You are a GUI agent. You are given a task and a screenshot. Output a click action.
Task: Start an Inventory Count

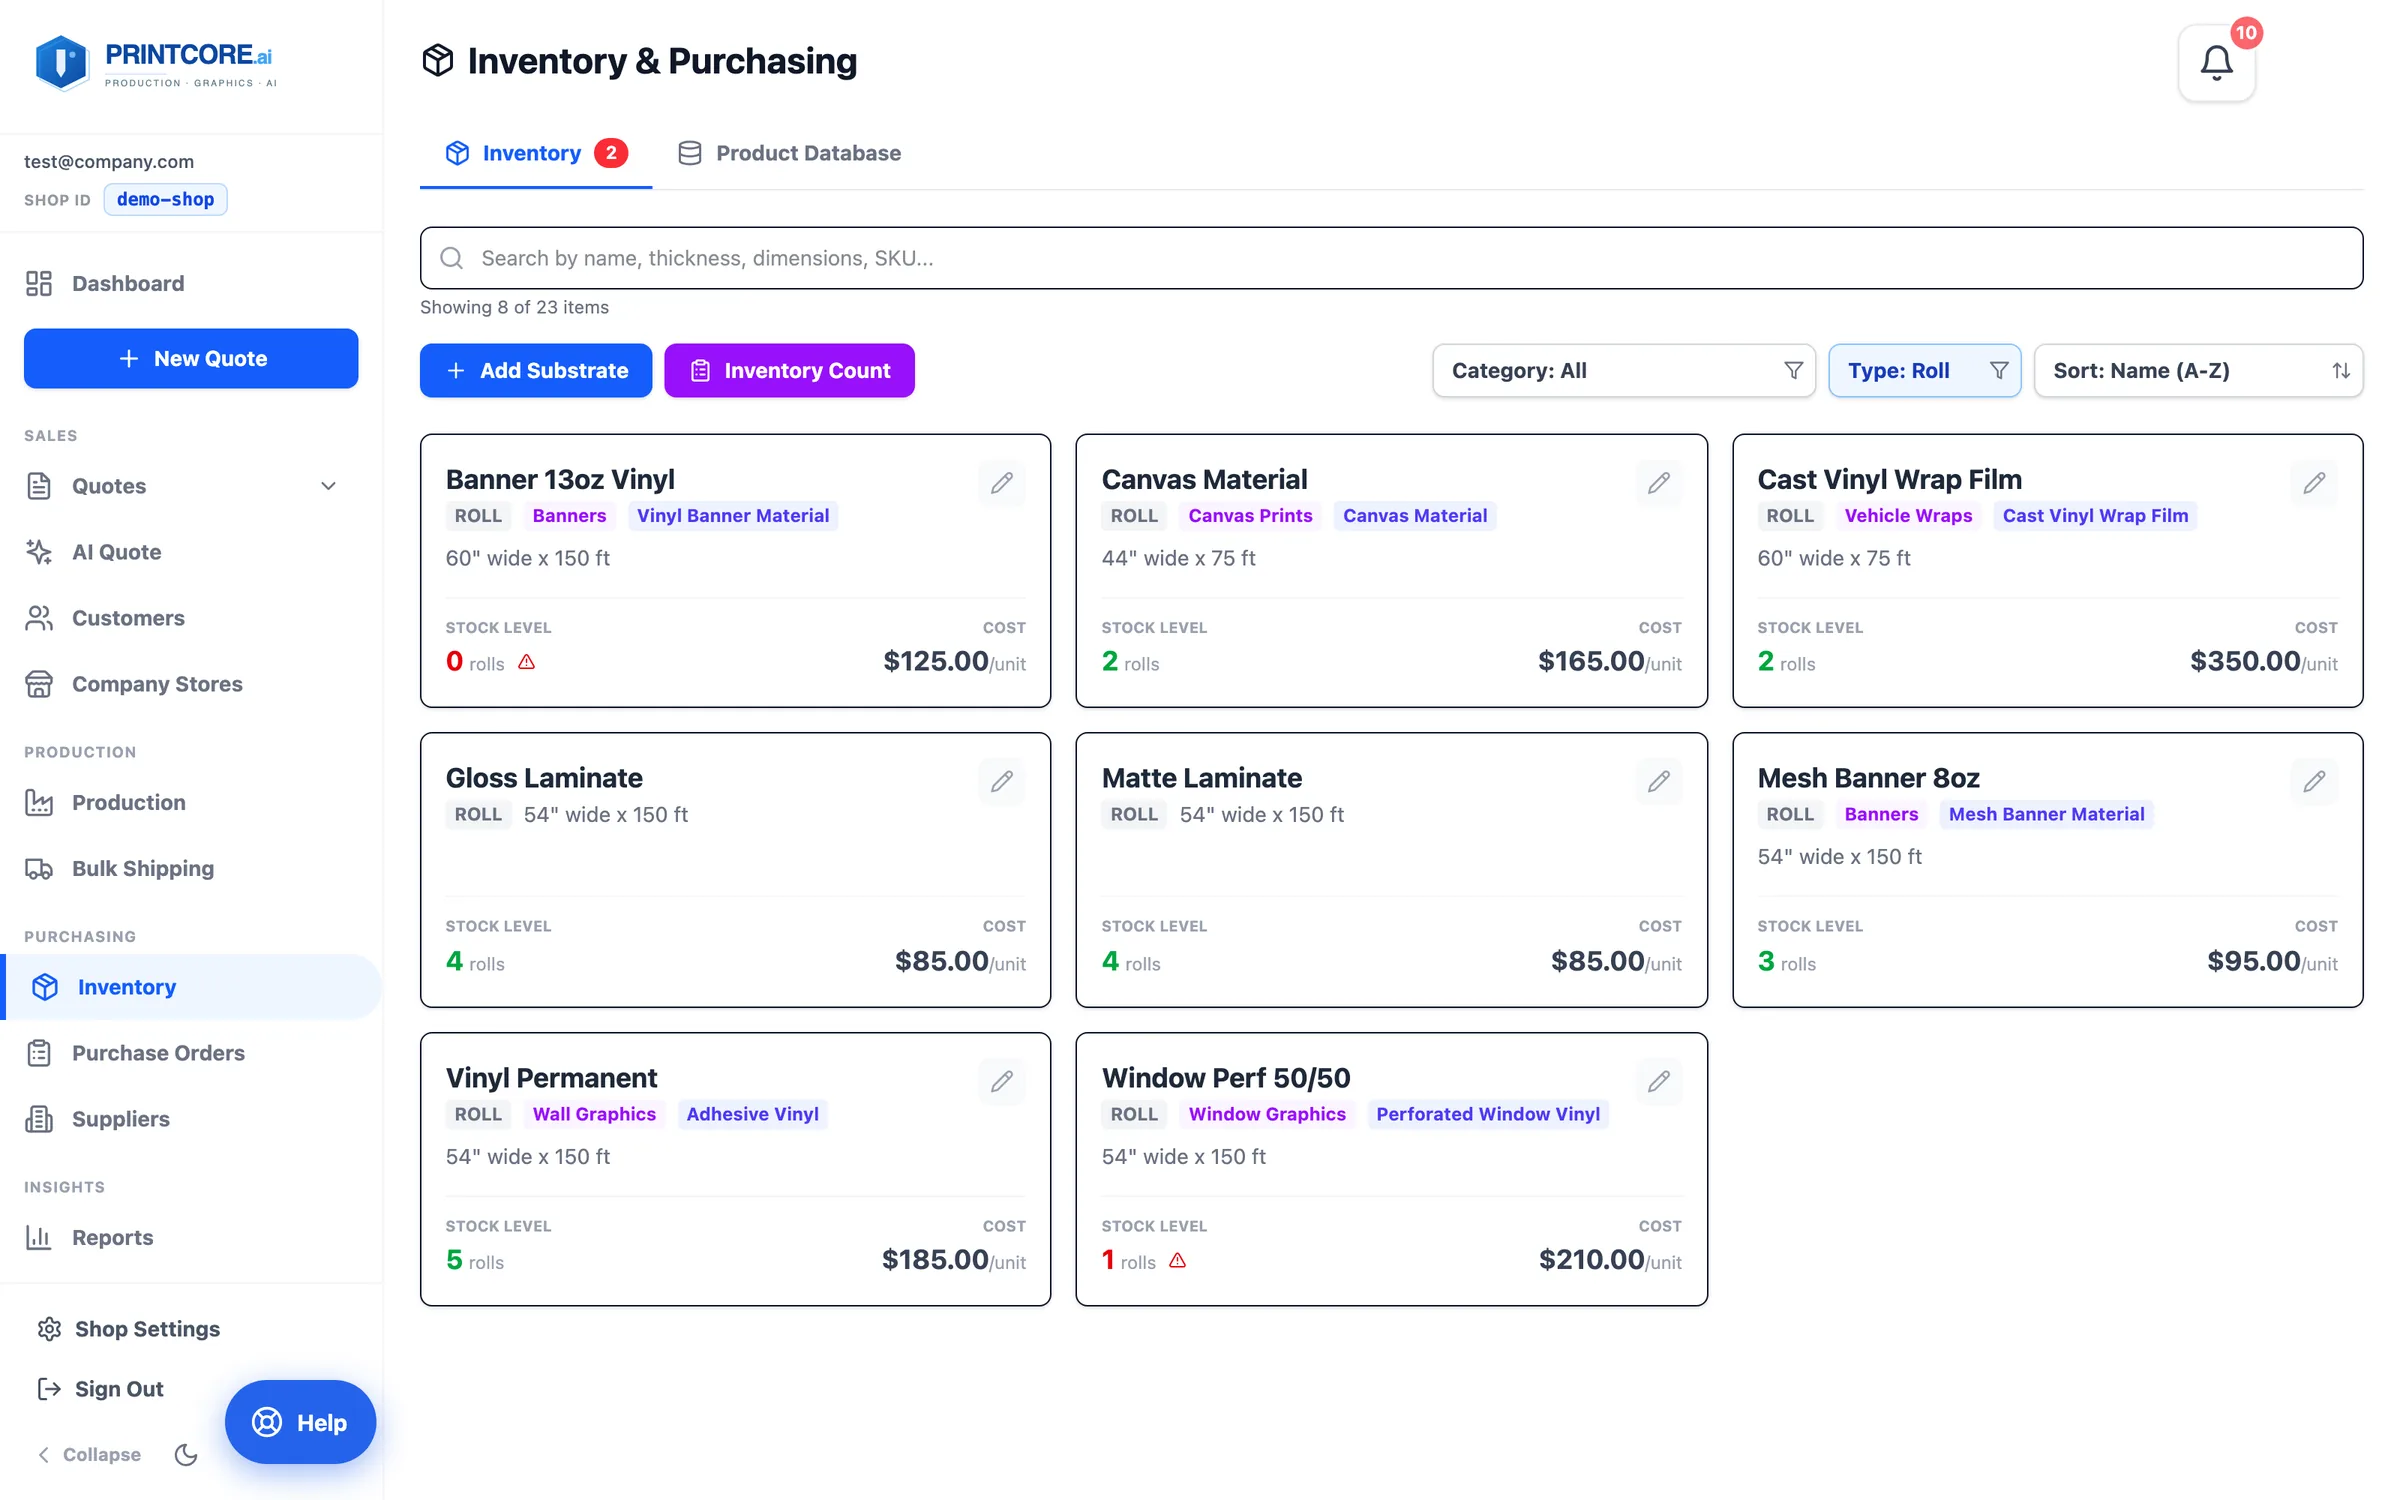pyautogui.click(x=789, y=371)
